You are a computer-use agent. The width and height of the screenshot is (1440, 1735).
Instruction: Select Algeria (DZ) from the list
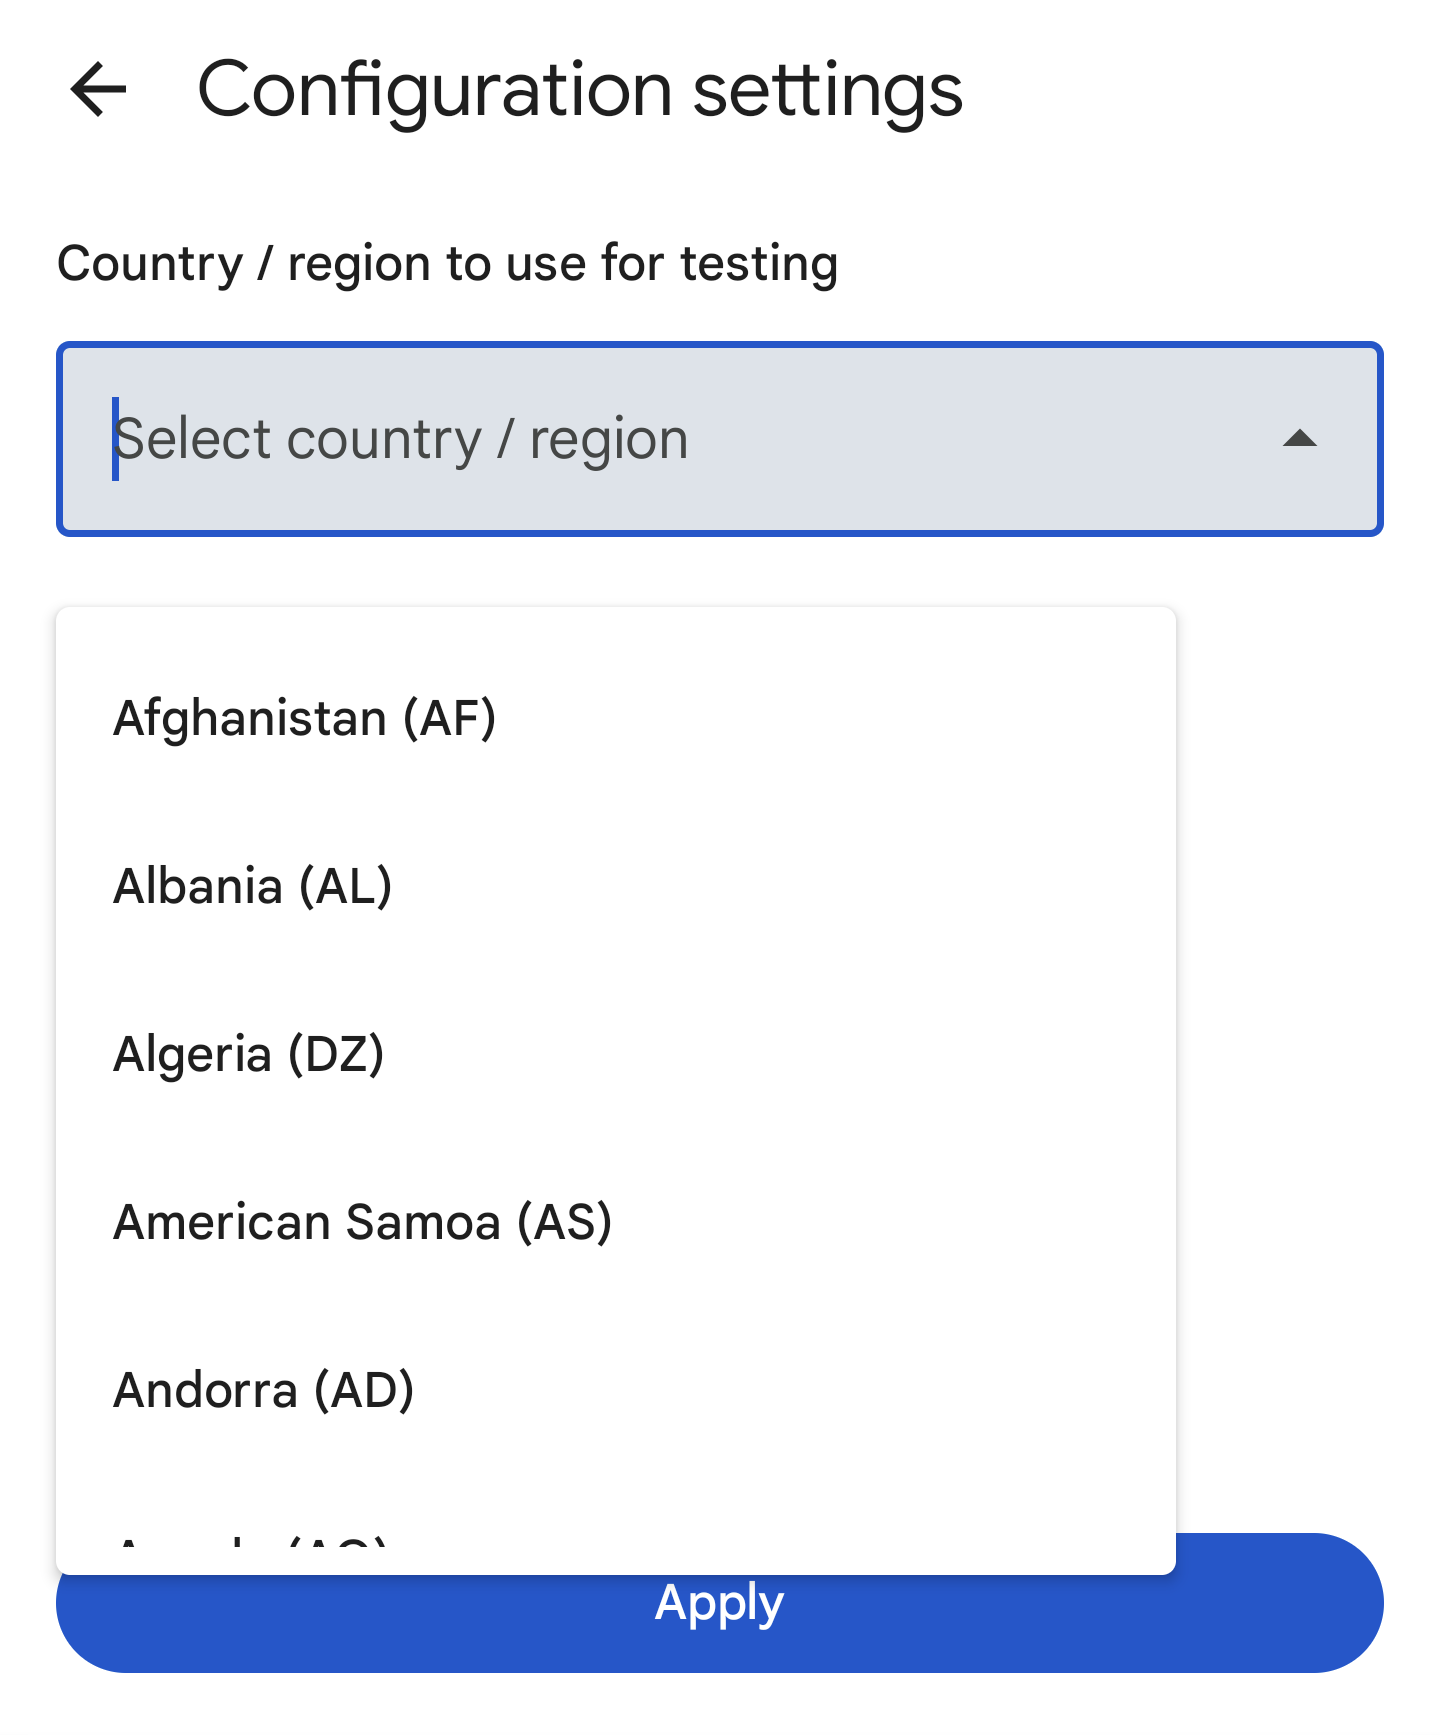(250, 1053)
